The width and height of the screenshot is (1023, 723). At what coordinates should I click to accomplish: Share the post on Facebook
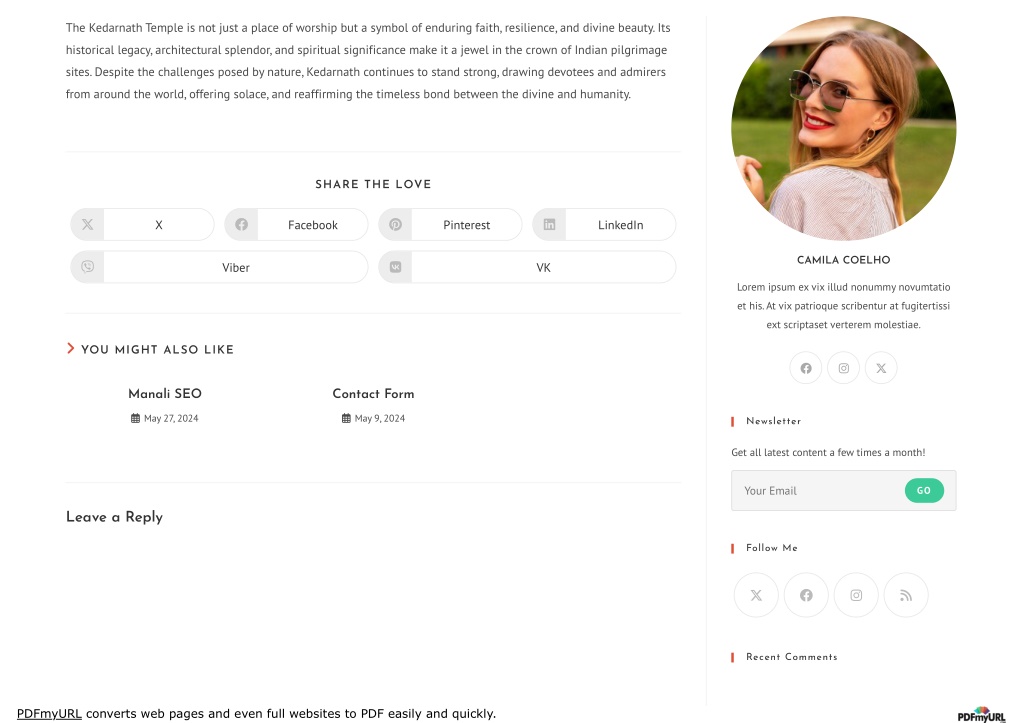pos(296,224)
